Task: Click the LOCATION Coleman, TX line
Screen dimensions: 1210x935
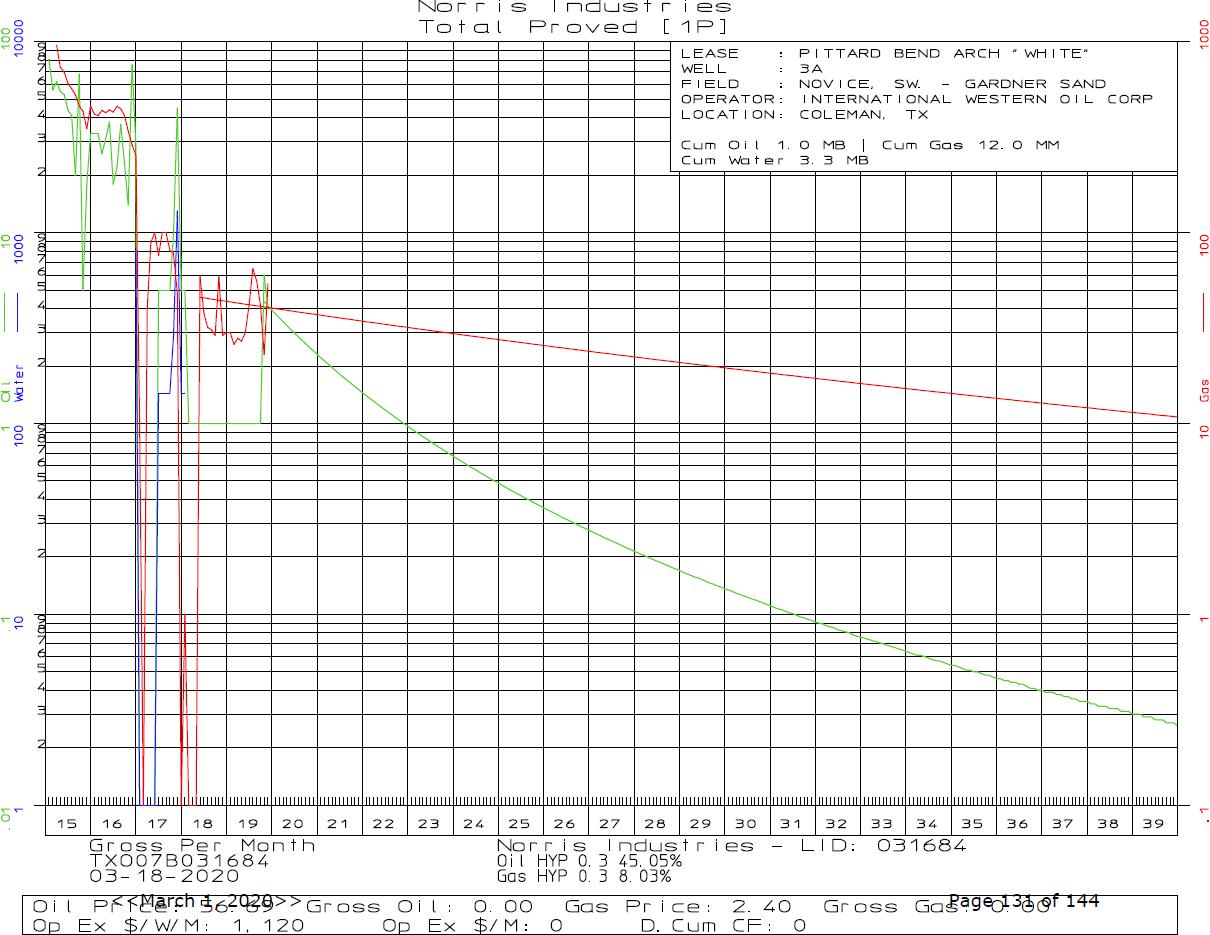Action: click(804, 114)
